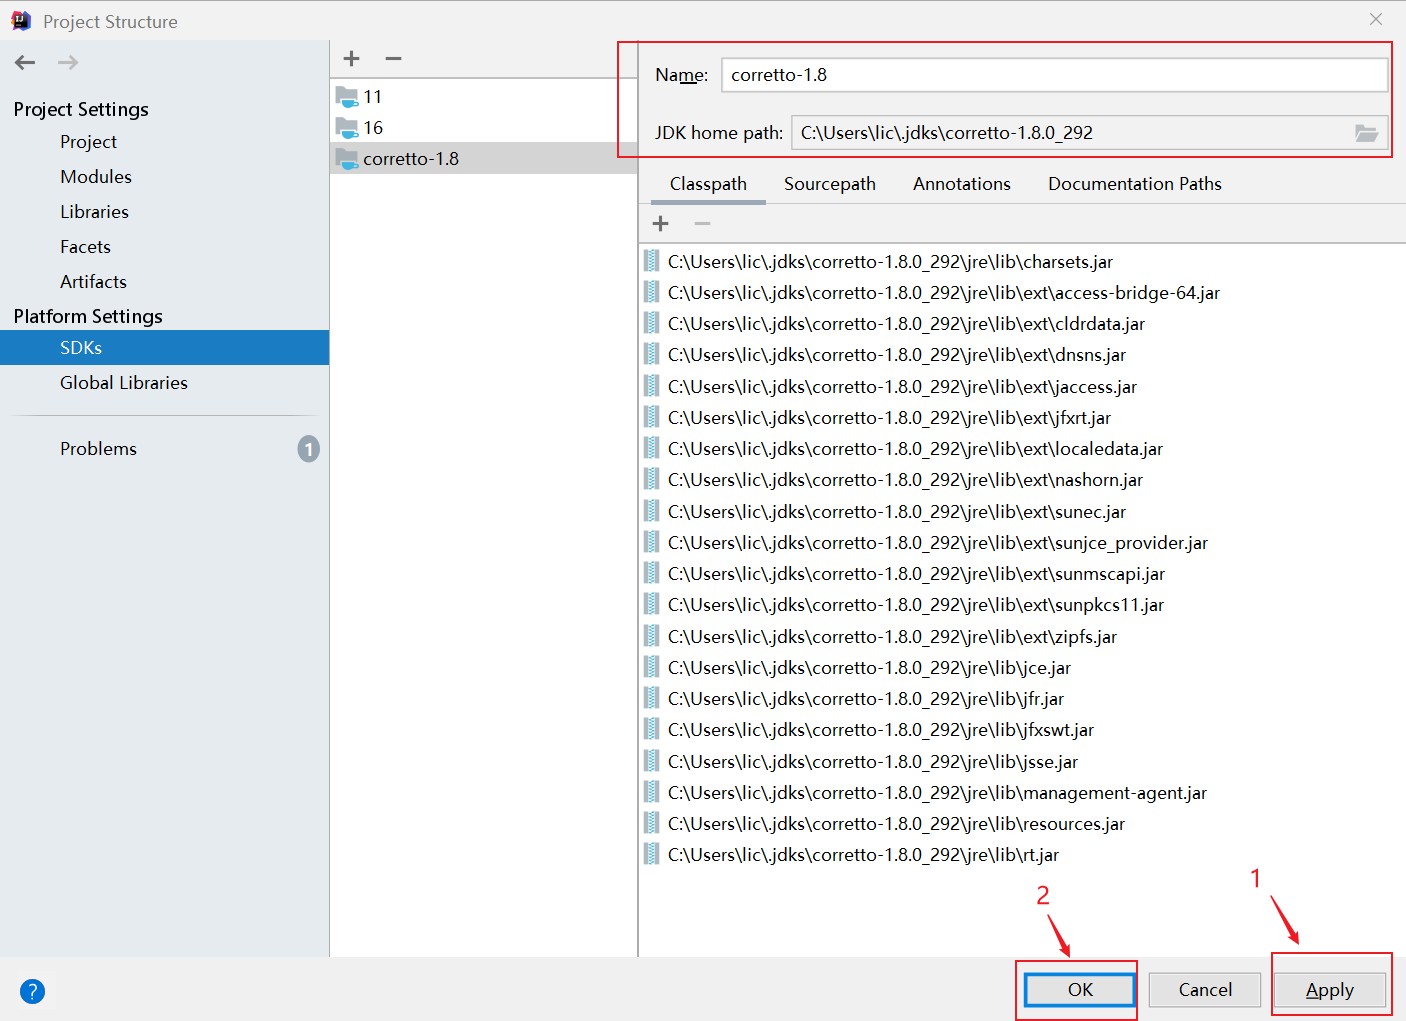
Task: Click the Cancel button
Action: coord(1205,990)
